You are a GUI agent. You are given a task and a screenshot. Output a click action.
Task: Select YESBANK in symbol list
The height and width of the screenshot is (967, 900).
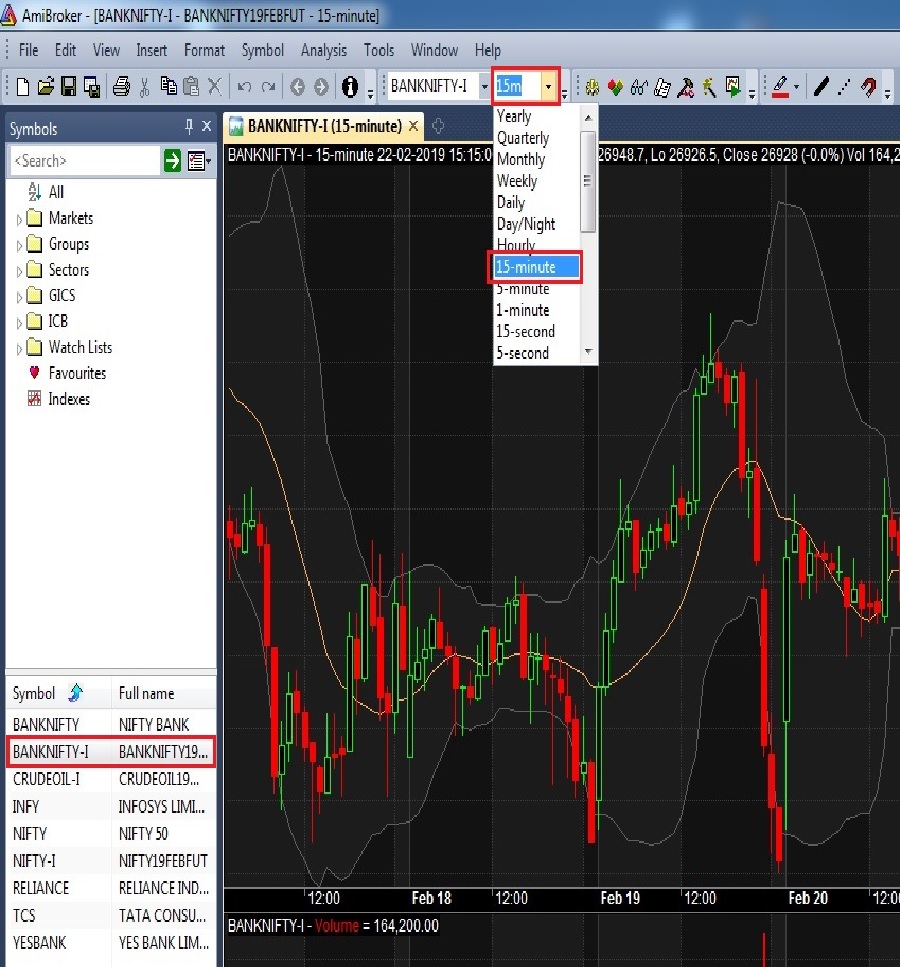111,943
